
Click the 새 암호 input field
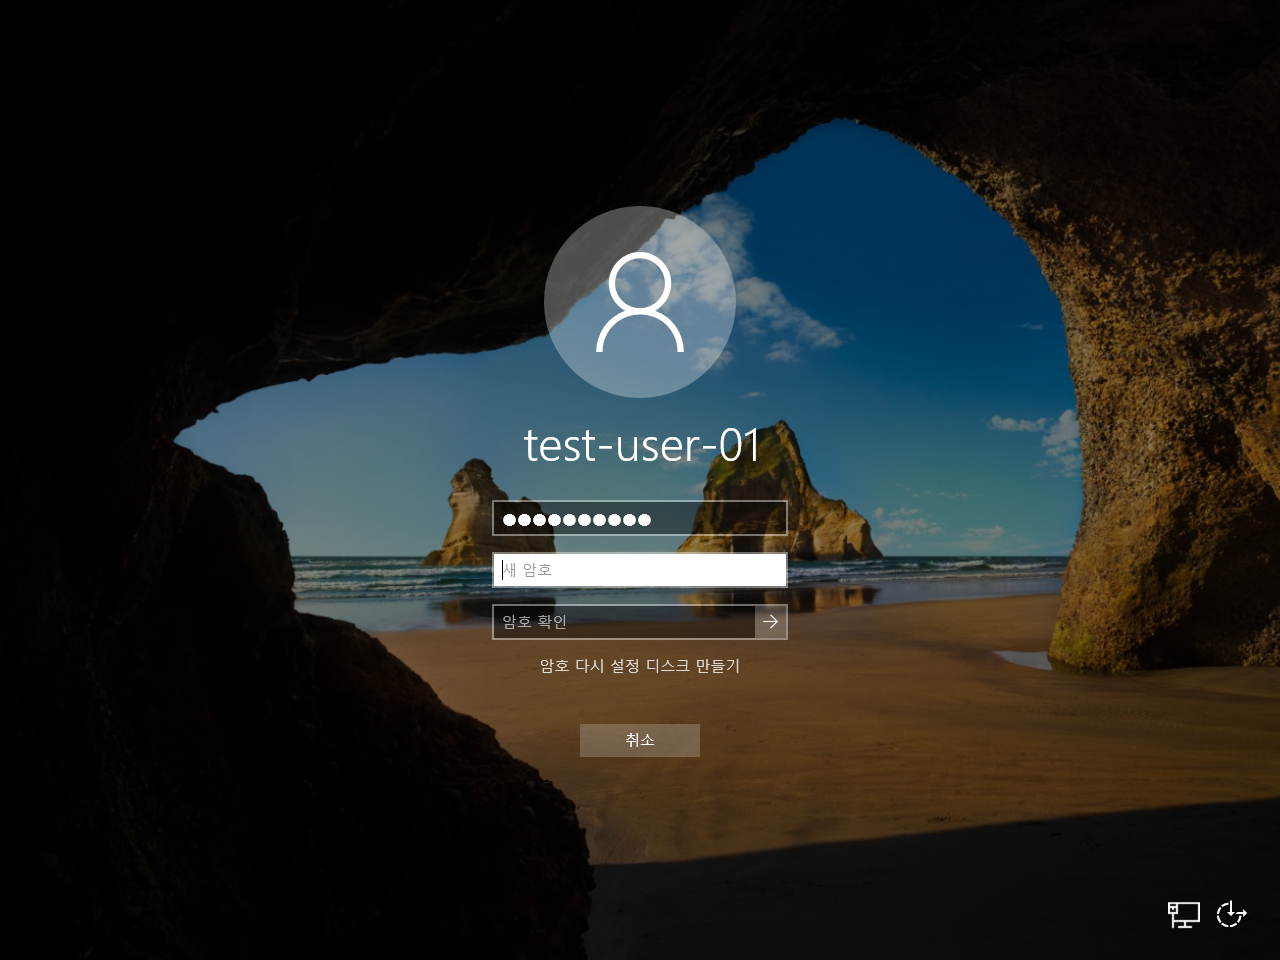pyautogui.click(x=640, y=570)
